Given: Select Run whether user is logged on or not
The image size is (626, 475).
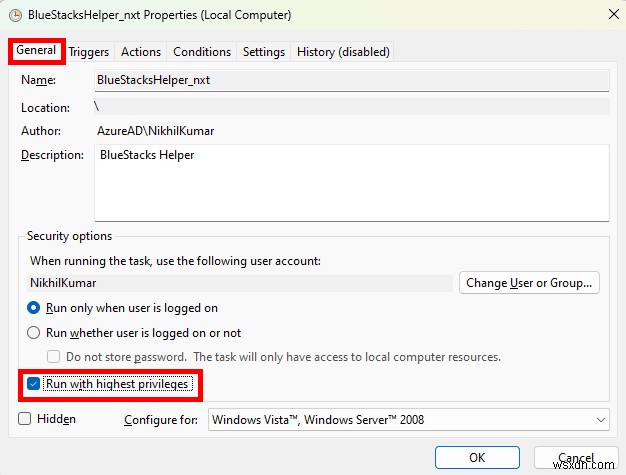Looking at the screenshot, I should coord(34,332).
